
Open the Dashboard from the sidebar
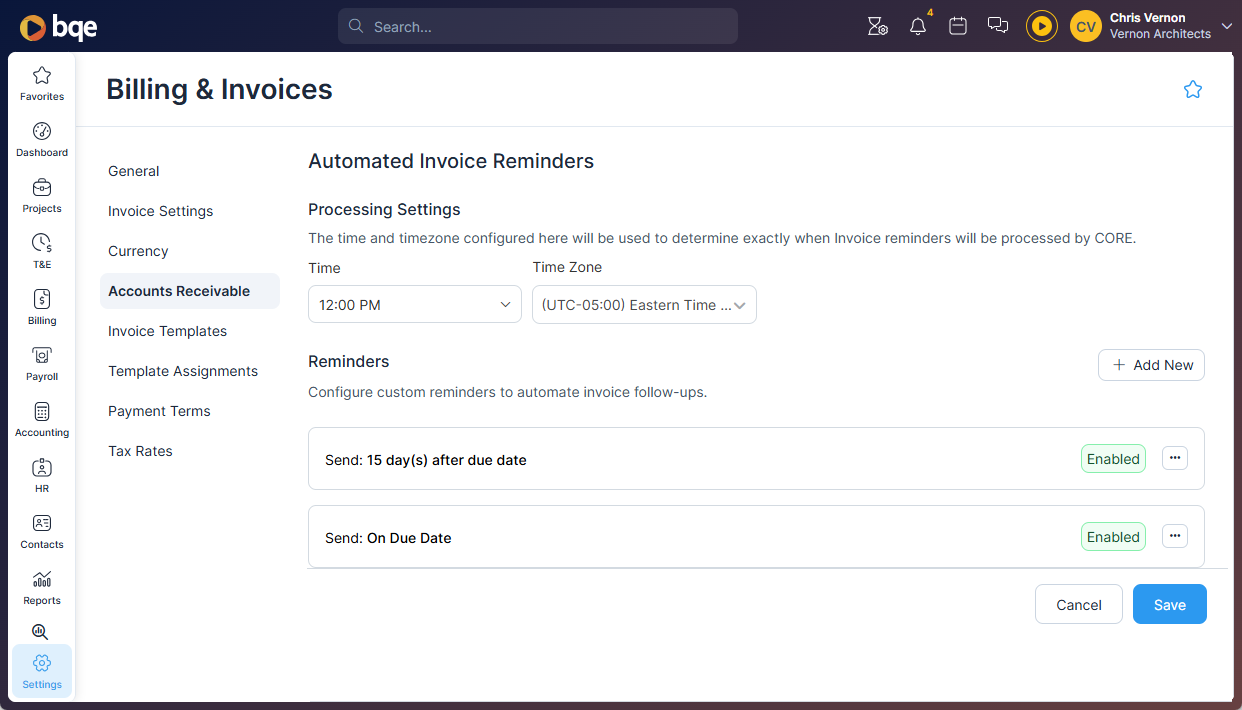[x=41, y=138]
